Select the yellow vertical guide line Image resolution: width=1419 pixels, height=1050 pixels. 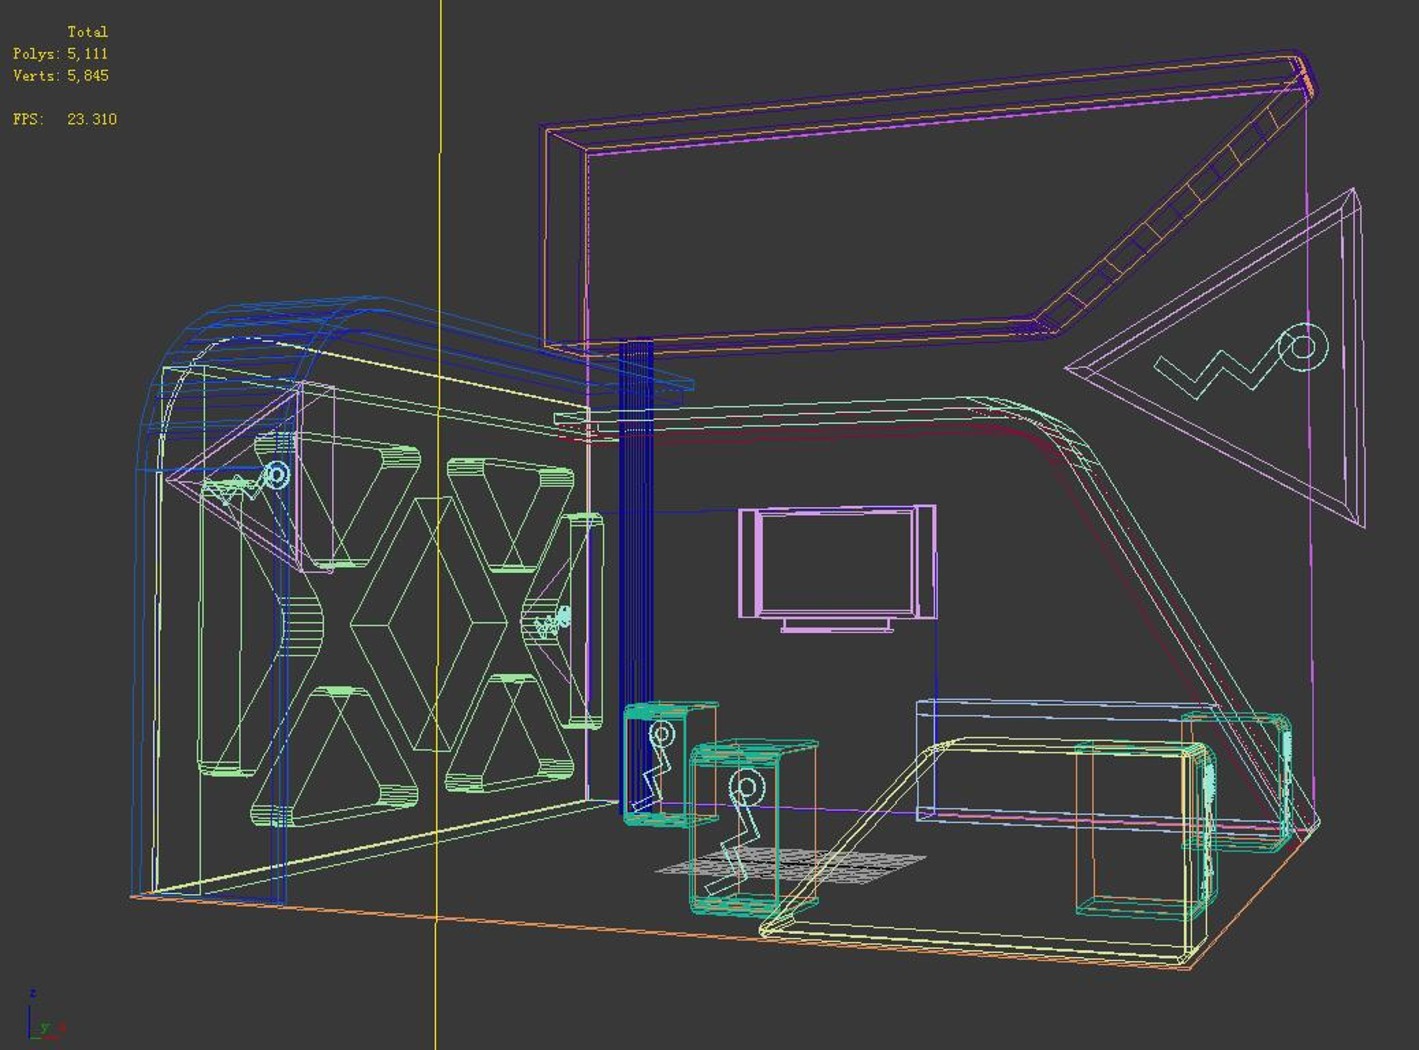439,525
